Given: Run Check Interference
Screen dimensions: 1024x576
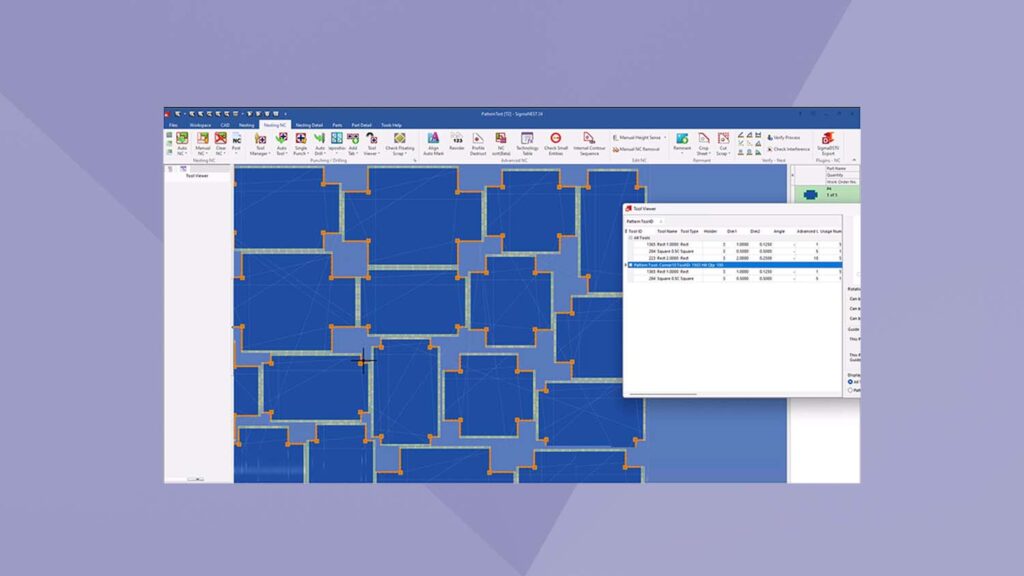Looking at the screenshot, I should pyautogui.click(x=789, y=148).
